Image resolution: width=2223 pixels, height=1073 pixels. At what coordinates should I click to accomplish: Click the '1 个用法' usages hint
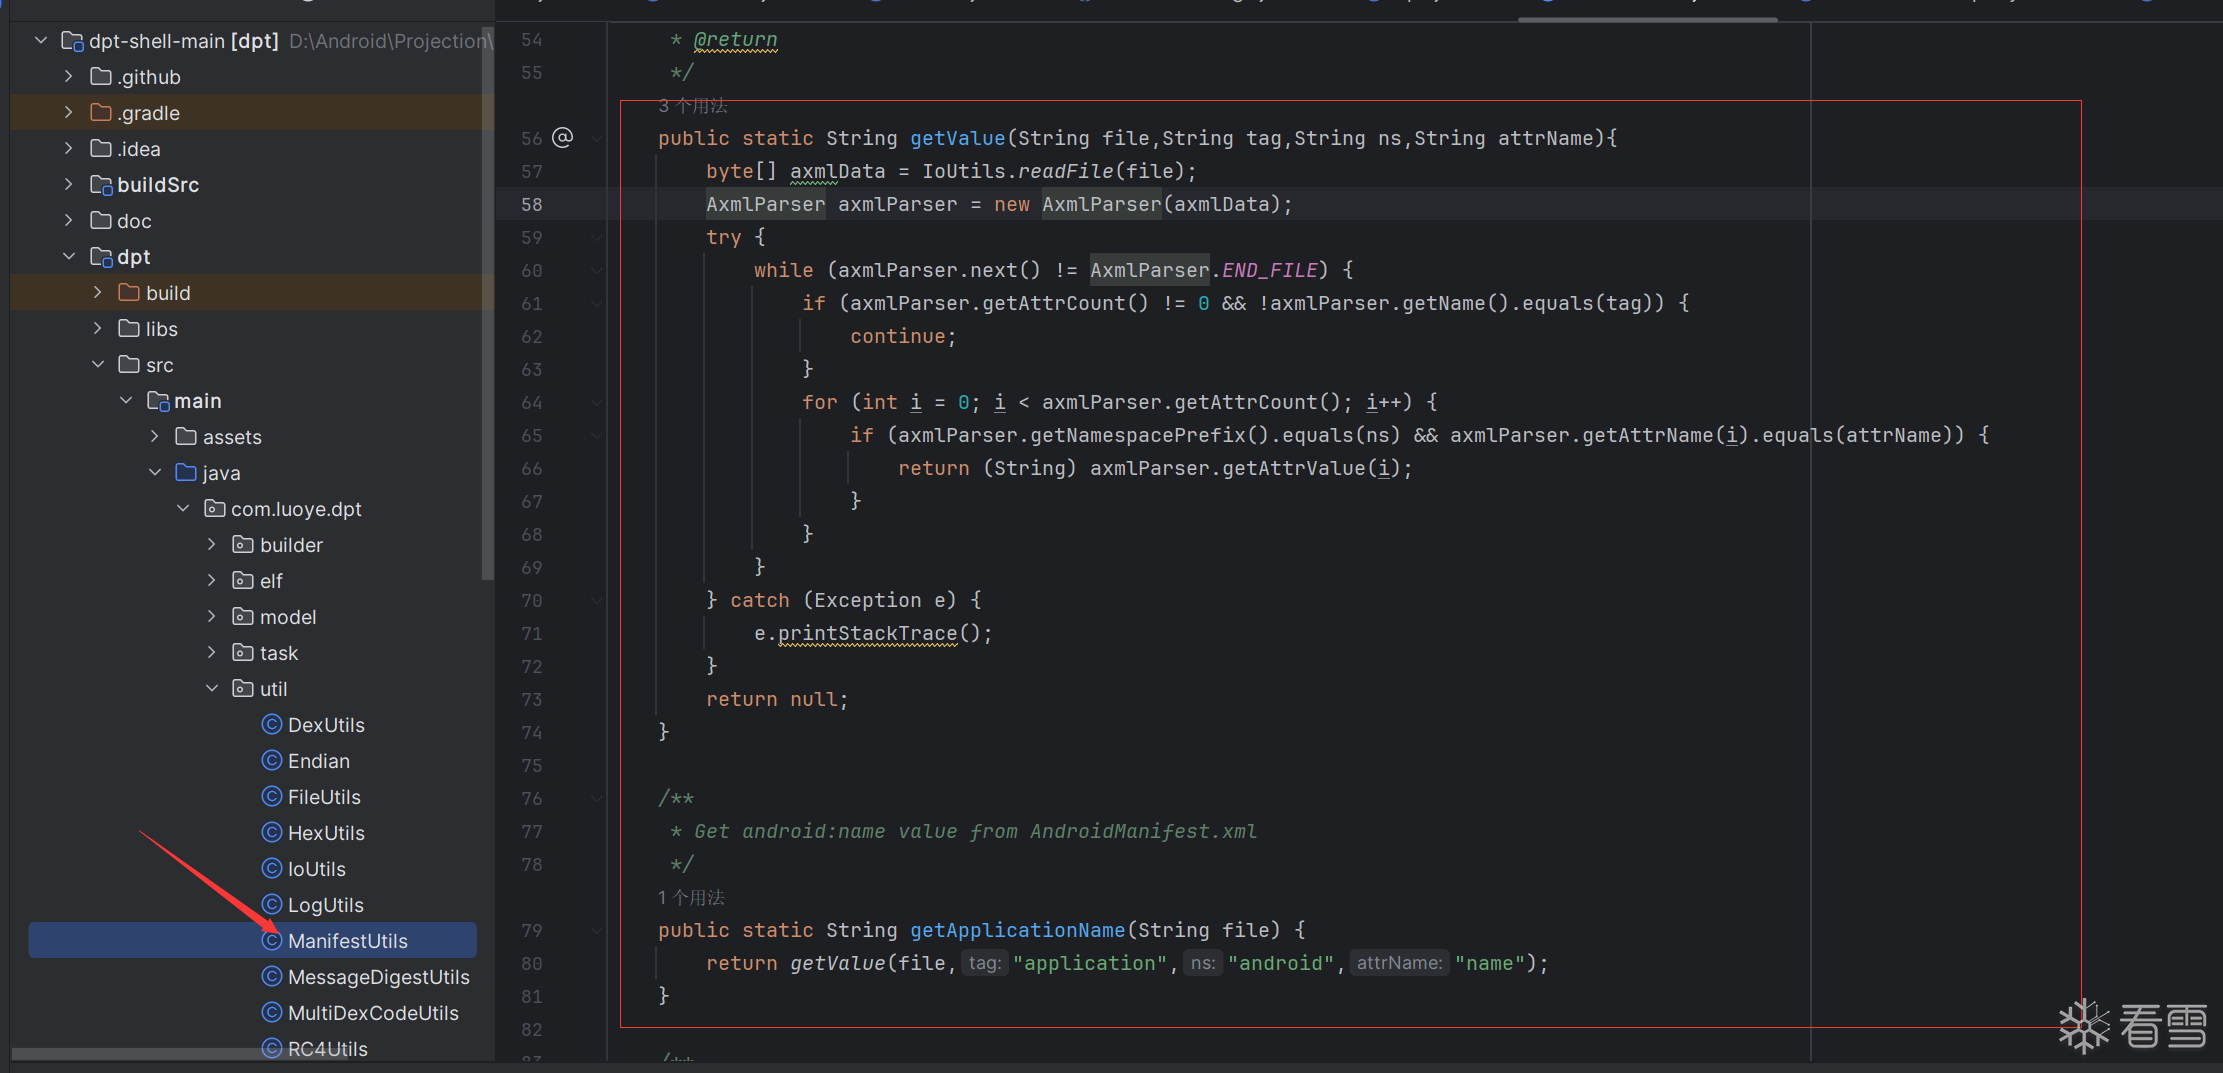click(x=691, y=898)
